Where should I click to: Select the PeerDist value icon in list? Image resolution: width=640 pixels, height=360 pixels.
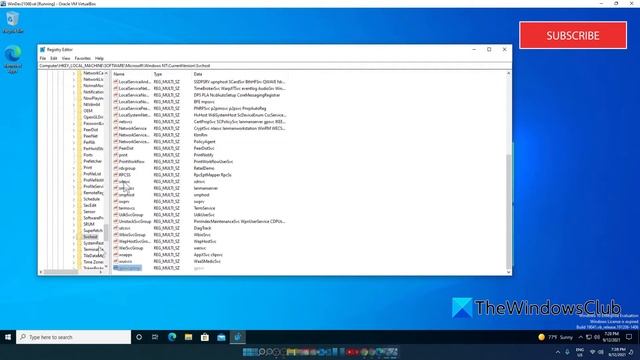pos(116,148)
